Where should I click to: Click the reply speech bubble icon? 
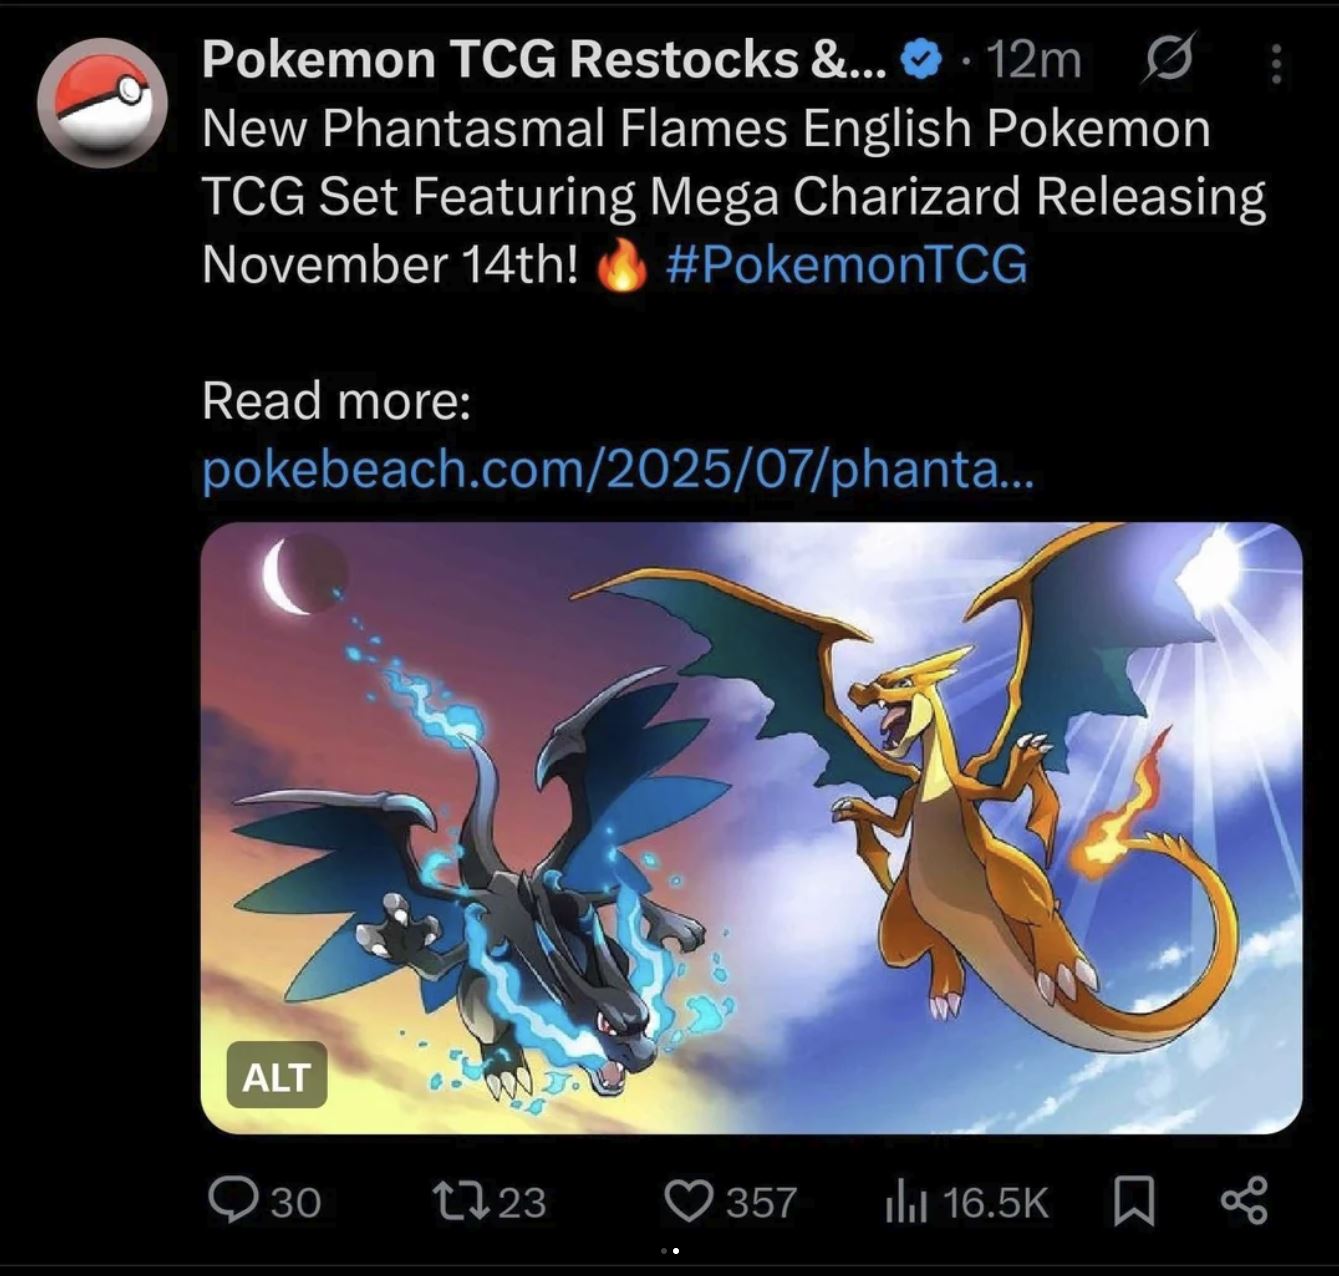point(233,1199)
